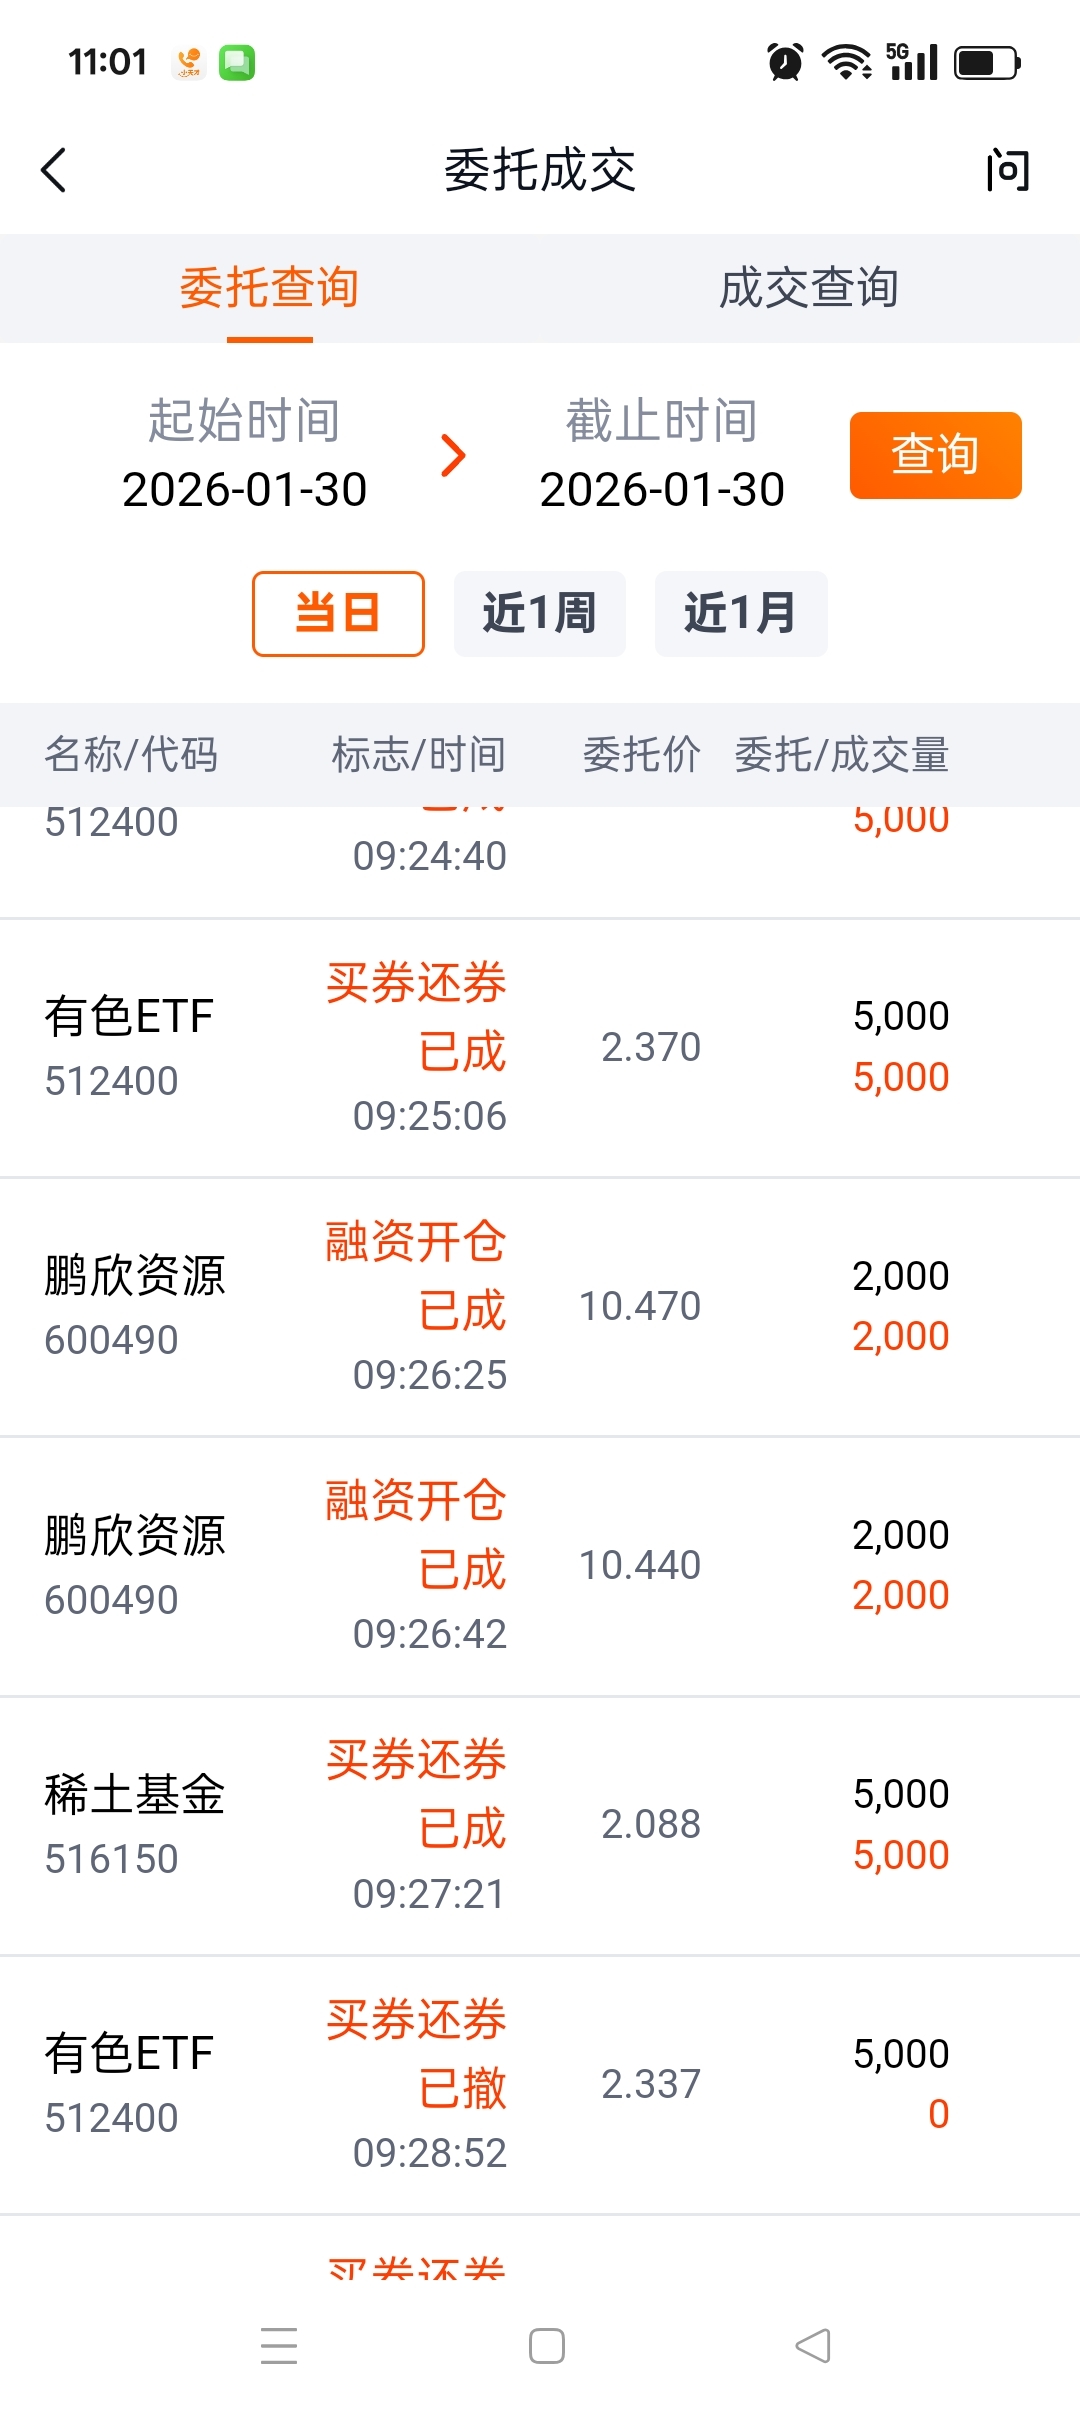Open the 鹏欣资源 order at 09:26:25

(x=540, y=1307)
